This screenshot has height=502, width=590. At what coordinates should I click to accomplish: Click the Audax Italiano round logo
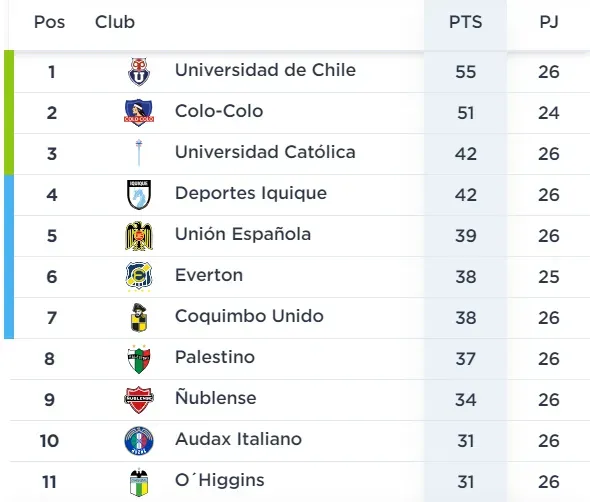pos(139,441)
